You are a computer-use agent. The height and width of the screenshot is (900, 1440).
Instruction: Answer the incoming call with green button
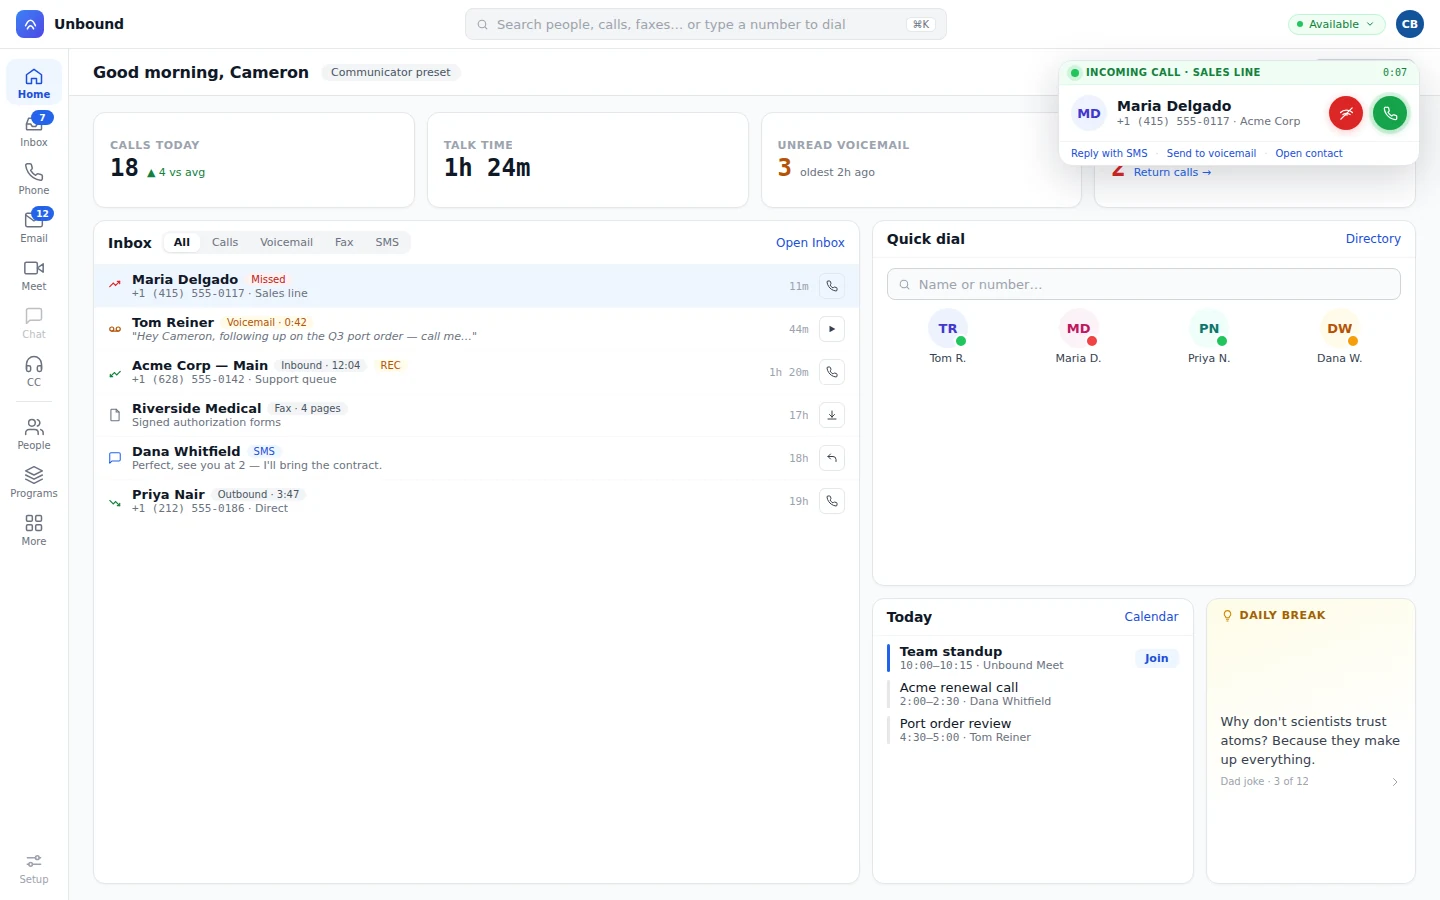click(1390, 113)
